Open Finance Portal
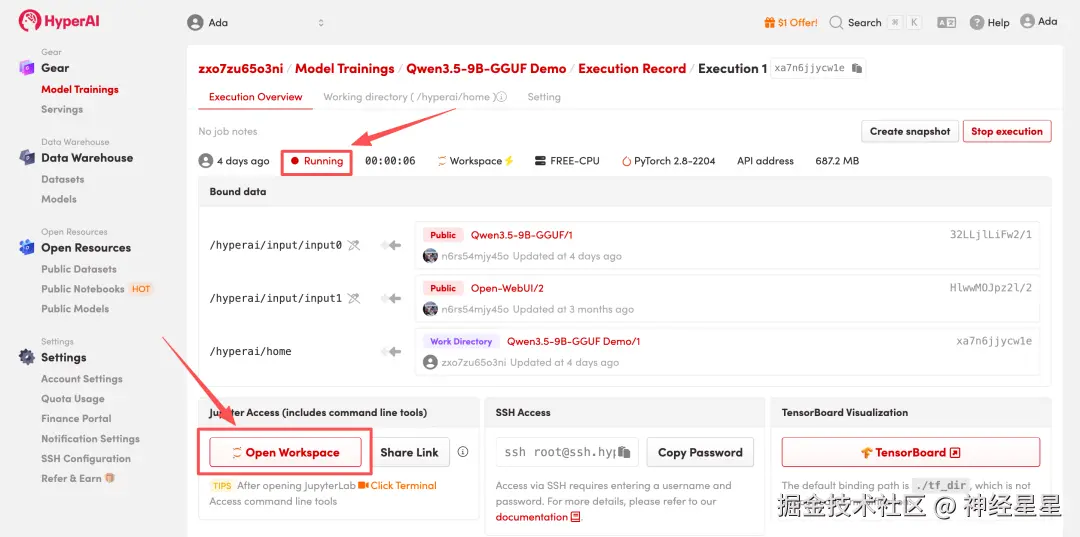The image size is (1080, 537). click(x=76, y=419)
